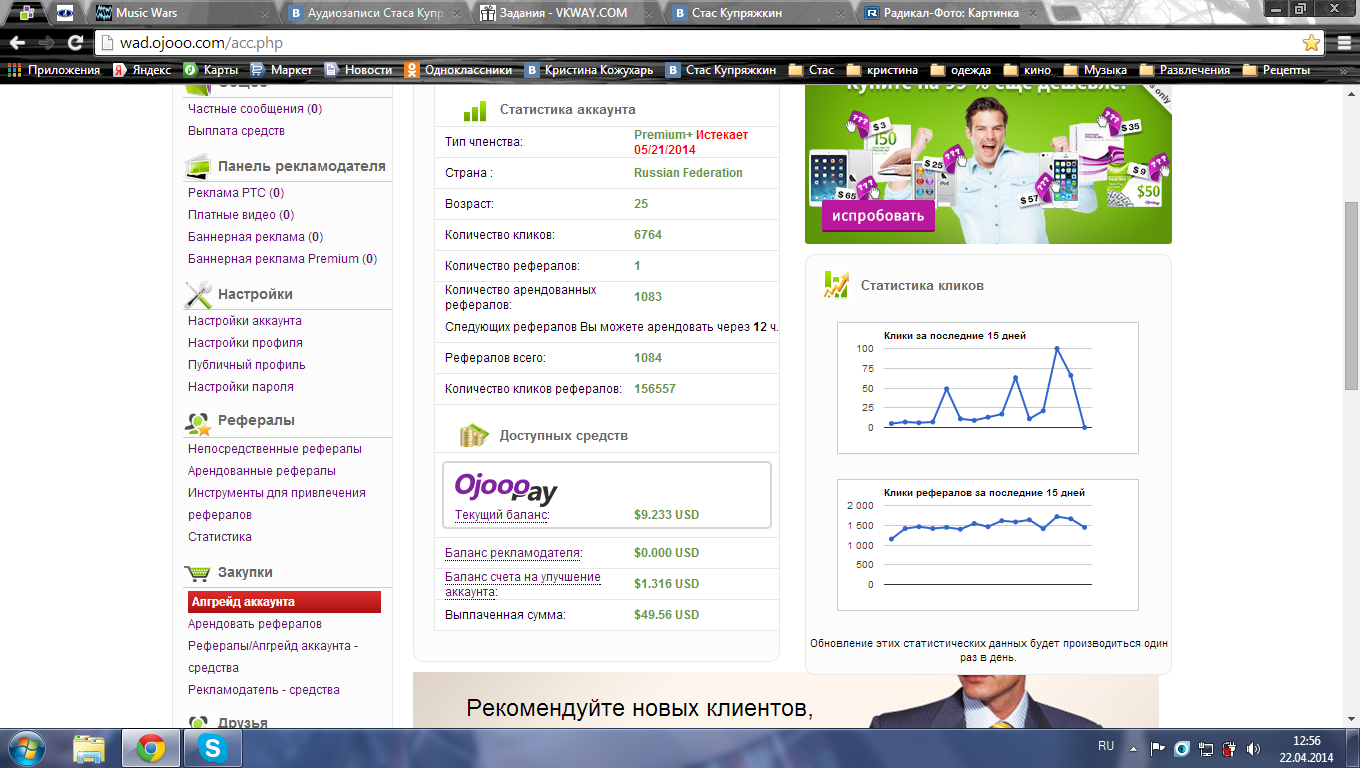
Task: Switch to the Стас Купряжкин browser tab
Action: [756, 14]
